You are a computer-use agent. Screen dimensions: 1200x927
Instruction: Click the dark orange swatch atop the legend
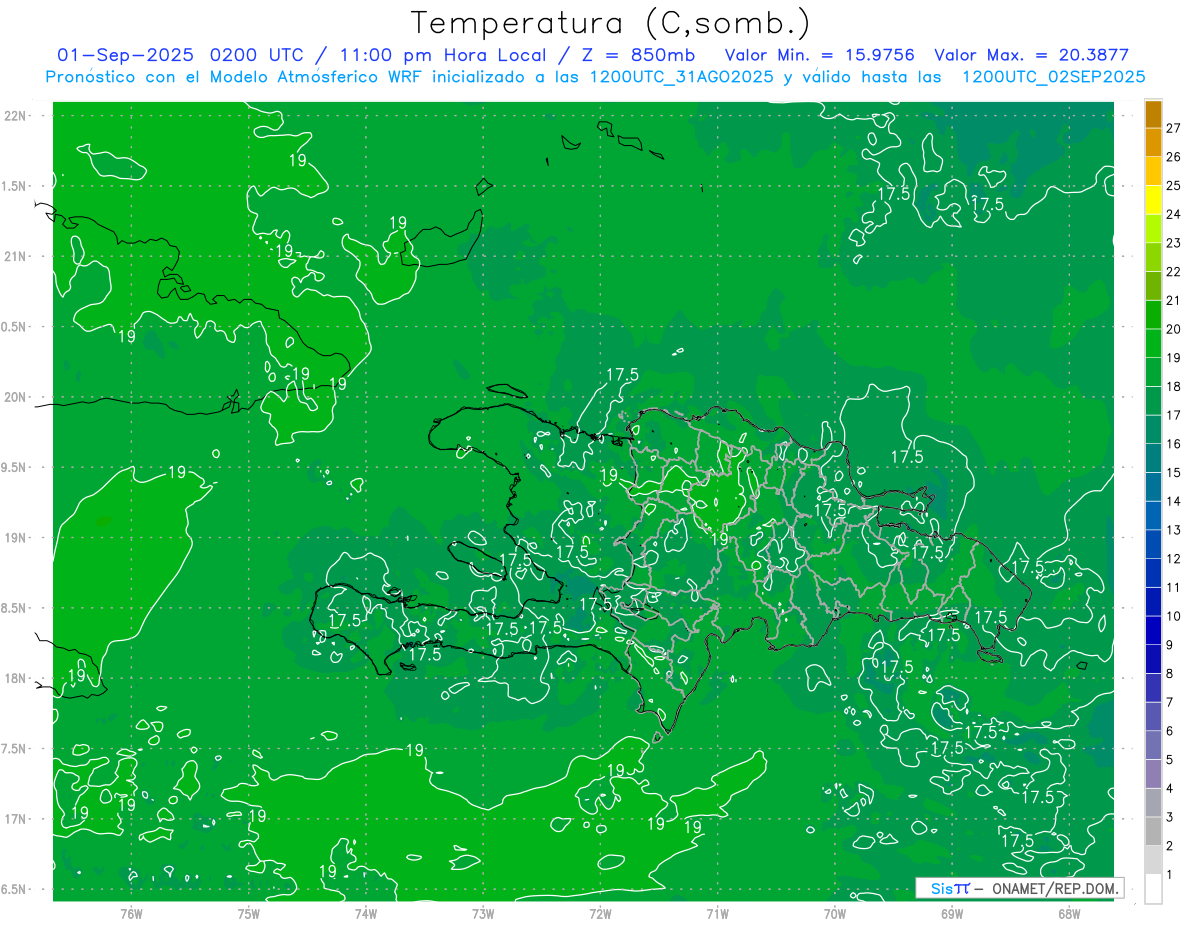click(x=1153, y=115)
